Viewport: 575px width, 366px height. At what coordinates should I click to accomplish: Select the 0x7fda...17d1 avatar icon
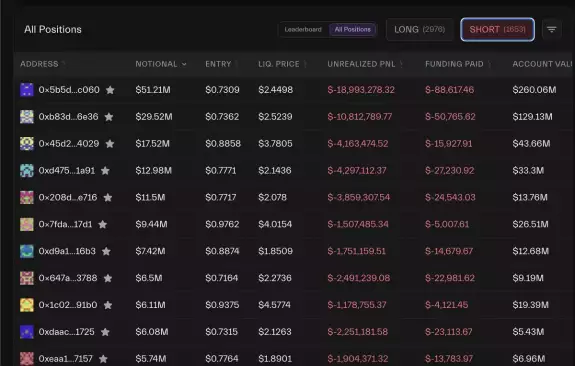click(x=27, y=224)
